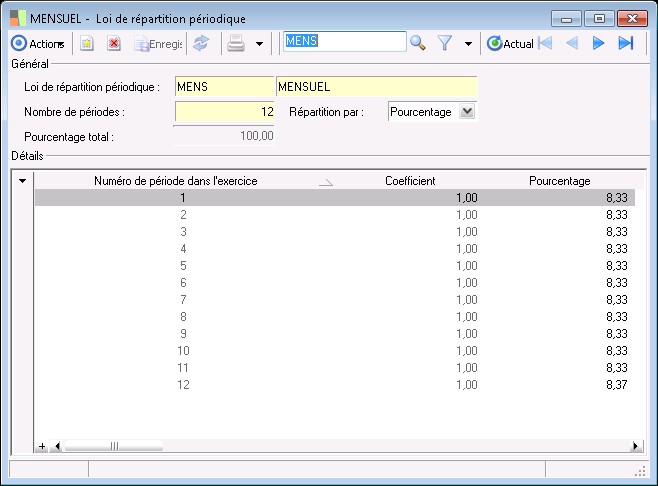This screenshot has width=658, height=486.
Task: Click the Enregistrer save button
Action: [158, 44]
